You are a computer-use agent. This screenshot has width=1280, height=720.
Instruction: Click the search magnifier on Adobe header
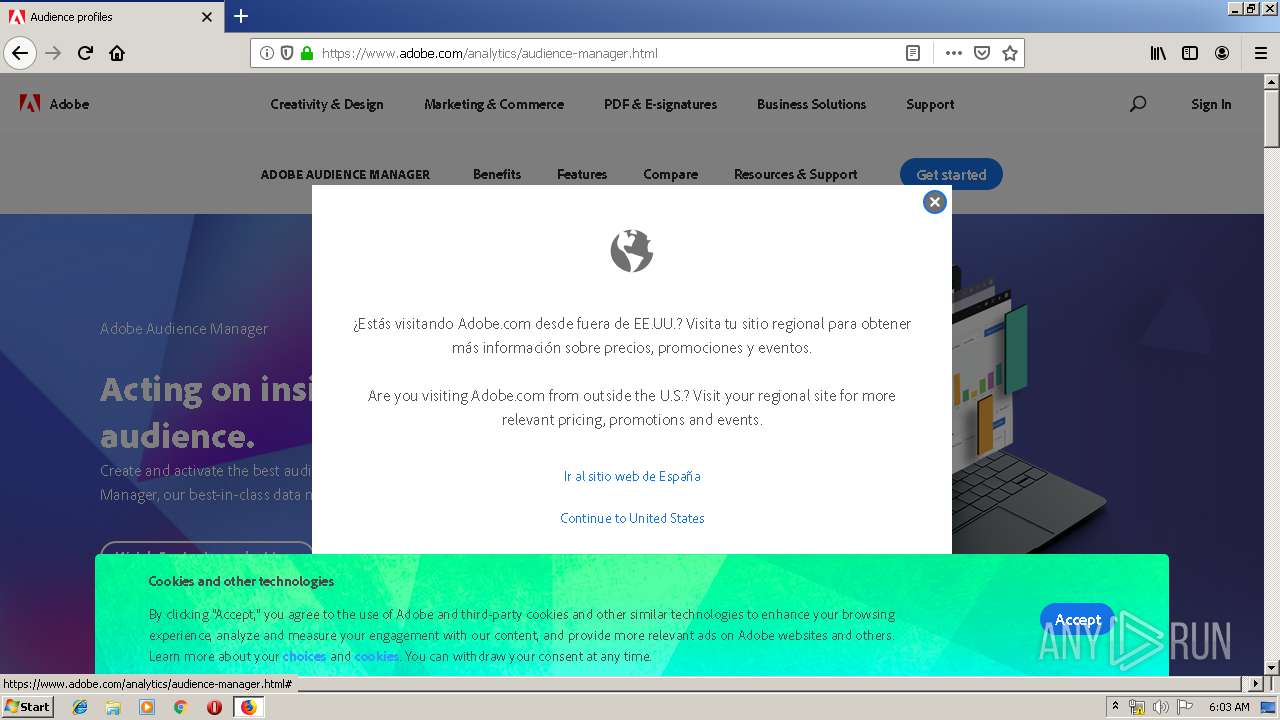[1138, 103]
